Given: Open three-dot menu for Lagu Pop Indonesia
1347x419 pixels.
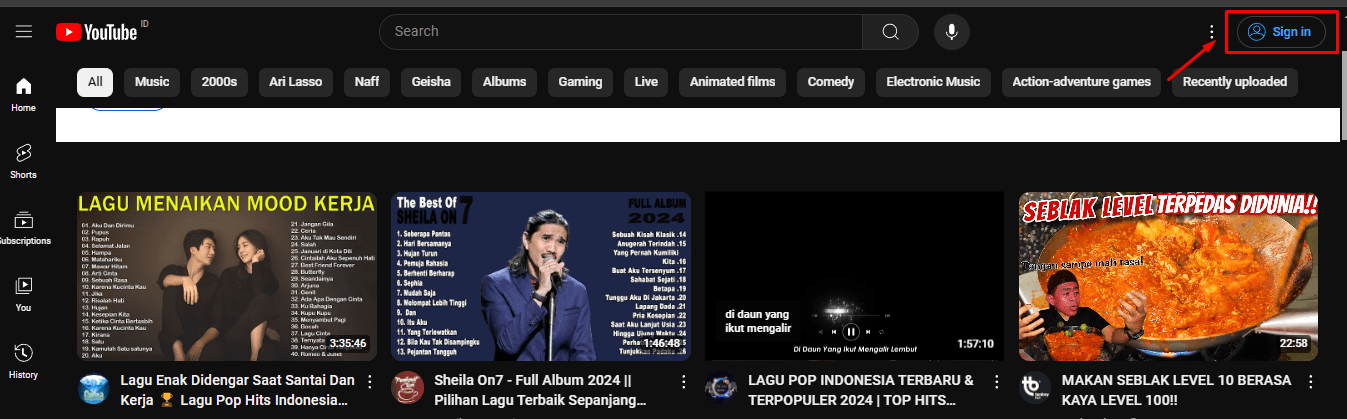Looking at the screenshot, I should coord(997,382).
